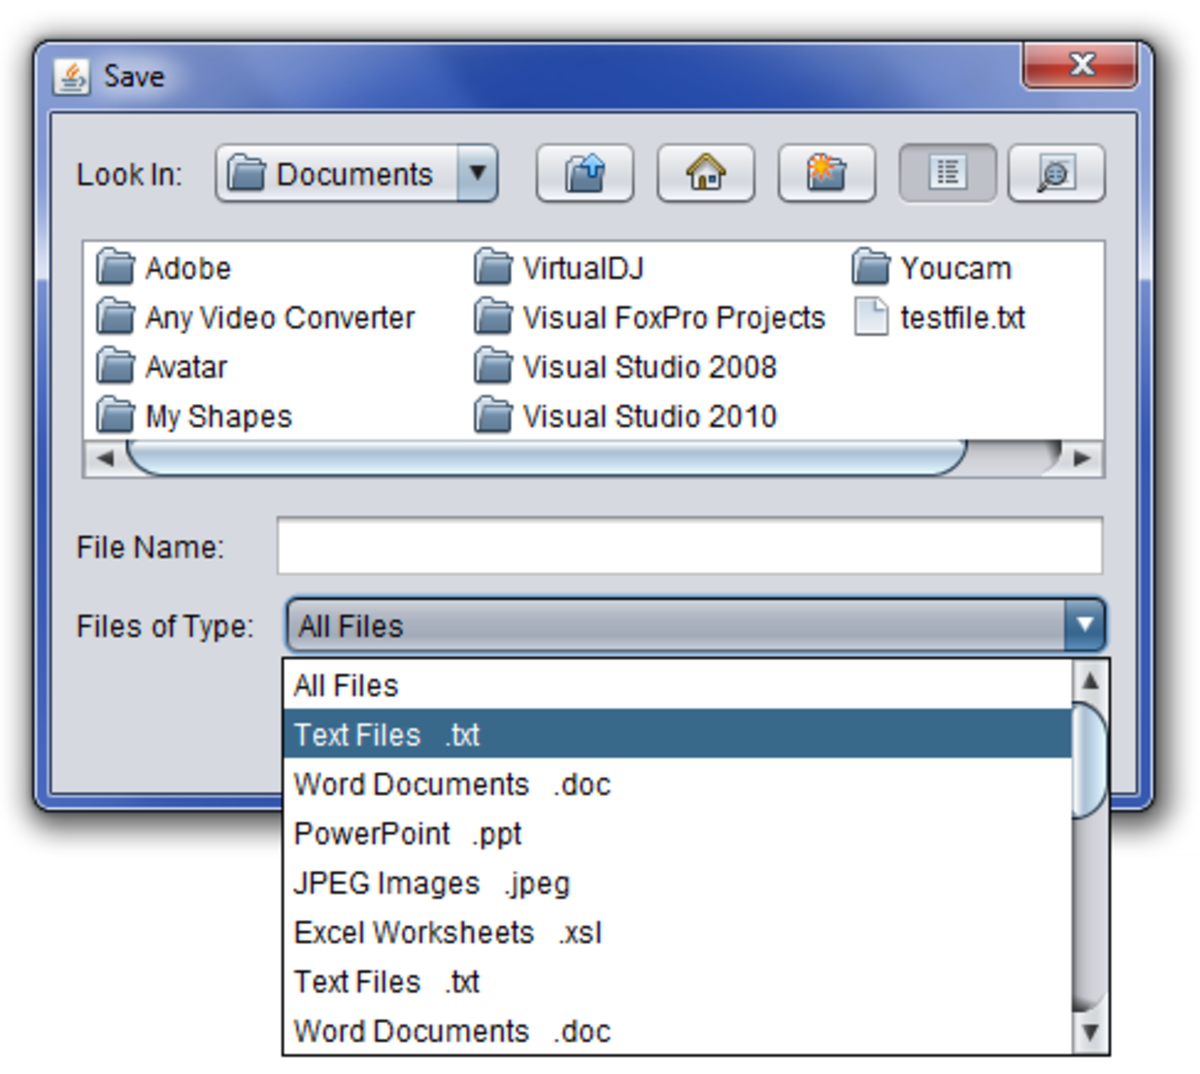The width and height of the screenshot is (1200, 1074).
Task: Click inside the File Name field
Action: coord(690,546)
